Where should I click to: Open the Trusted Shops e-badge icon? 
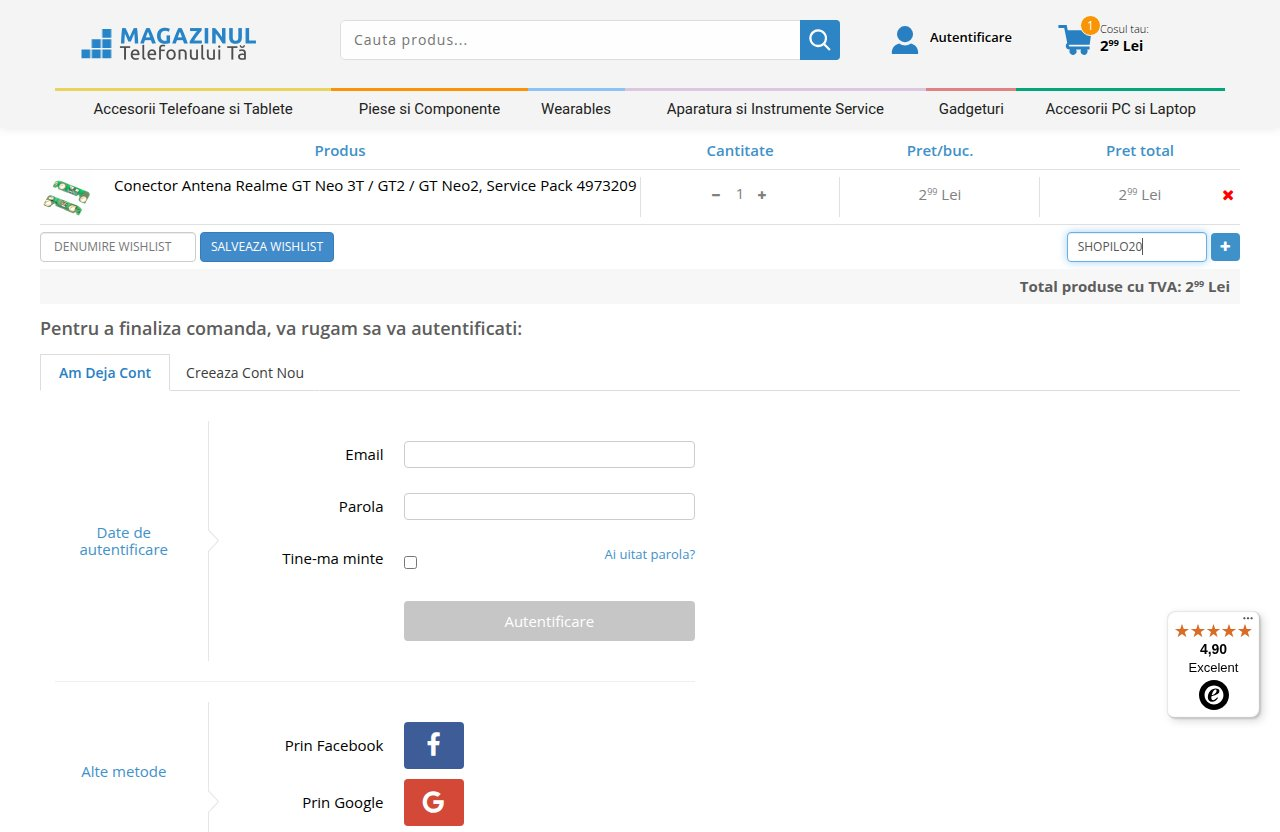pos(1214,694)
